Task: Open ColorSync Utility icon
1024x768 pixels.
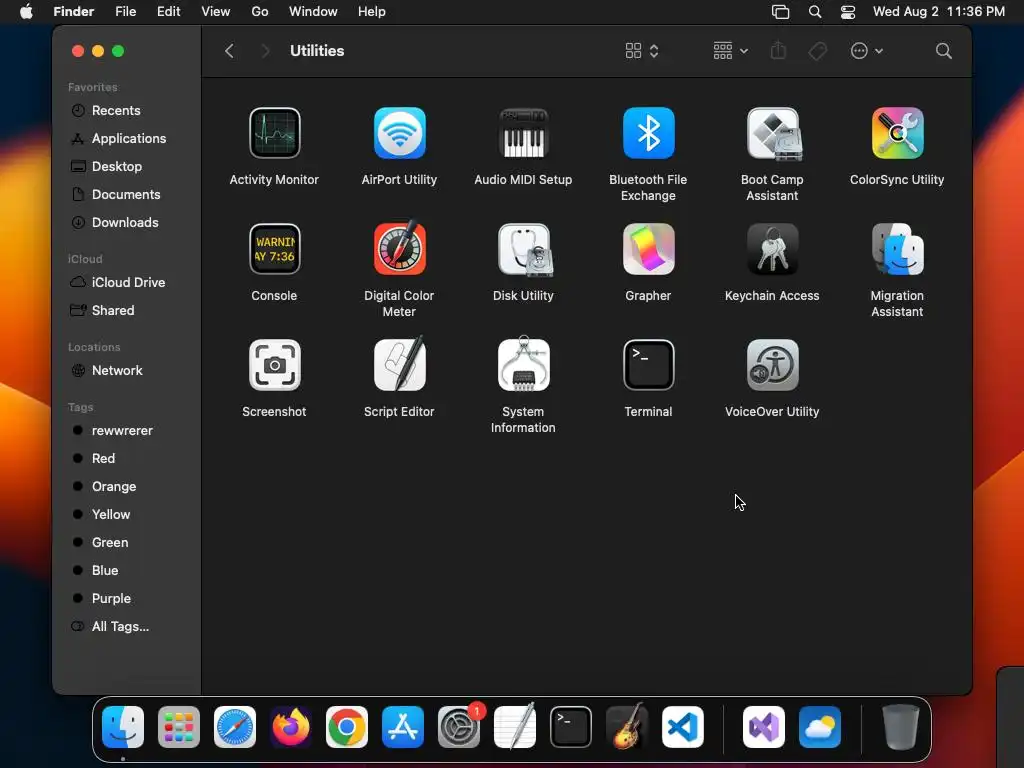Action: click(x=897, y=133)
